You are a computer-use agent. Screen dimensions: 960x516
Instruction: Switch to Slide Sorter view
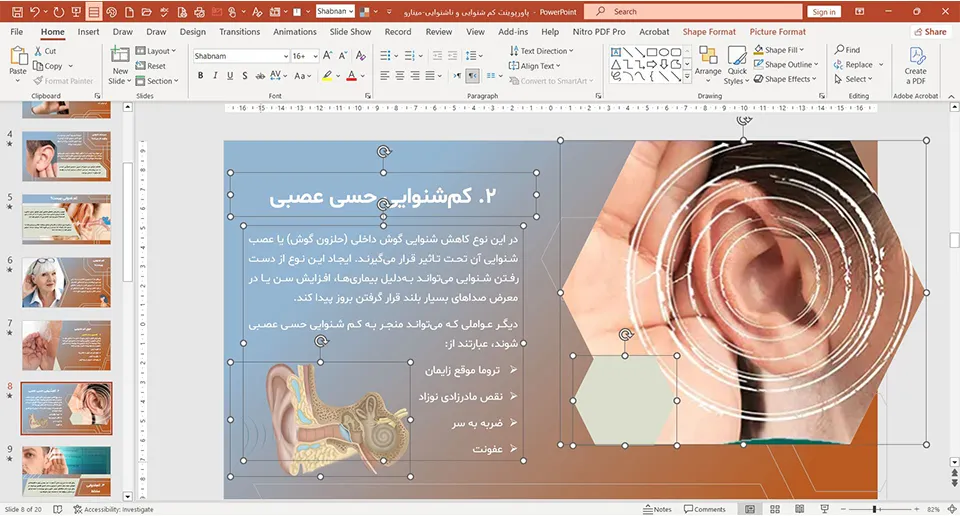(775, 509)
